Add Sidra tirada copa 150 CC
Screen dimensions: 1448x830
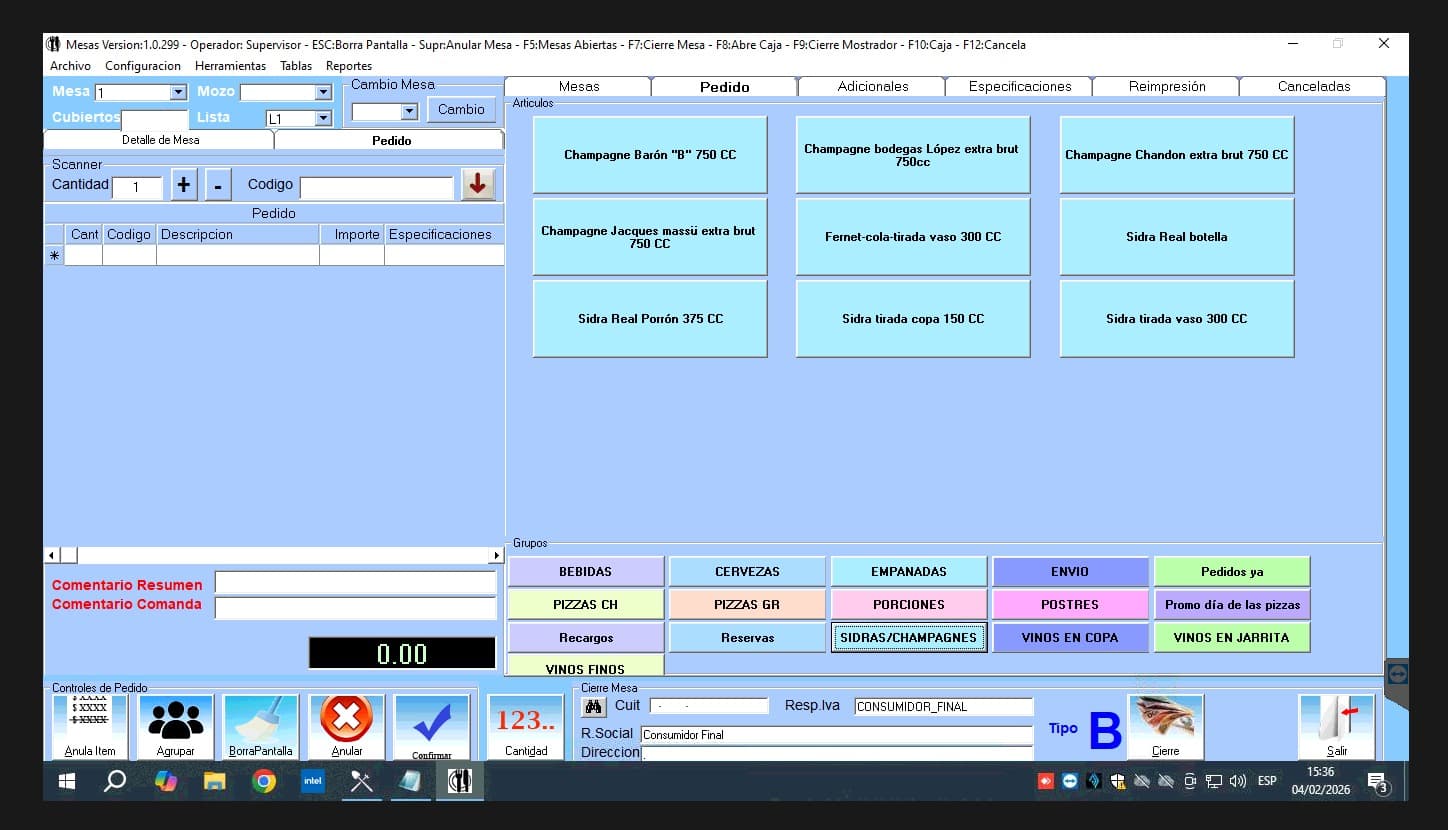click(x=913, y=319)
